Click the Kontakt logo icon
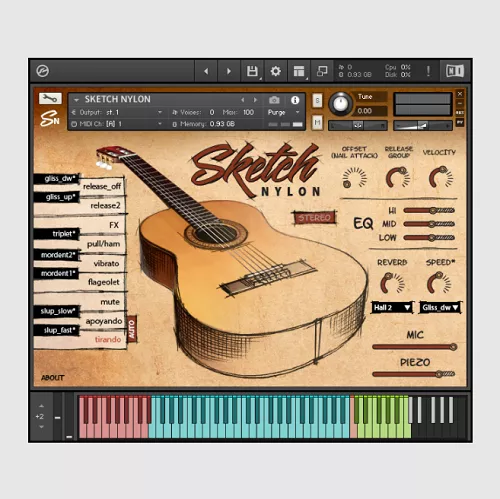The height and width of the screenshot is (499, 500). click(42, 71)
